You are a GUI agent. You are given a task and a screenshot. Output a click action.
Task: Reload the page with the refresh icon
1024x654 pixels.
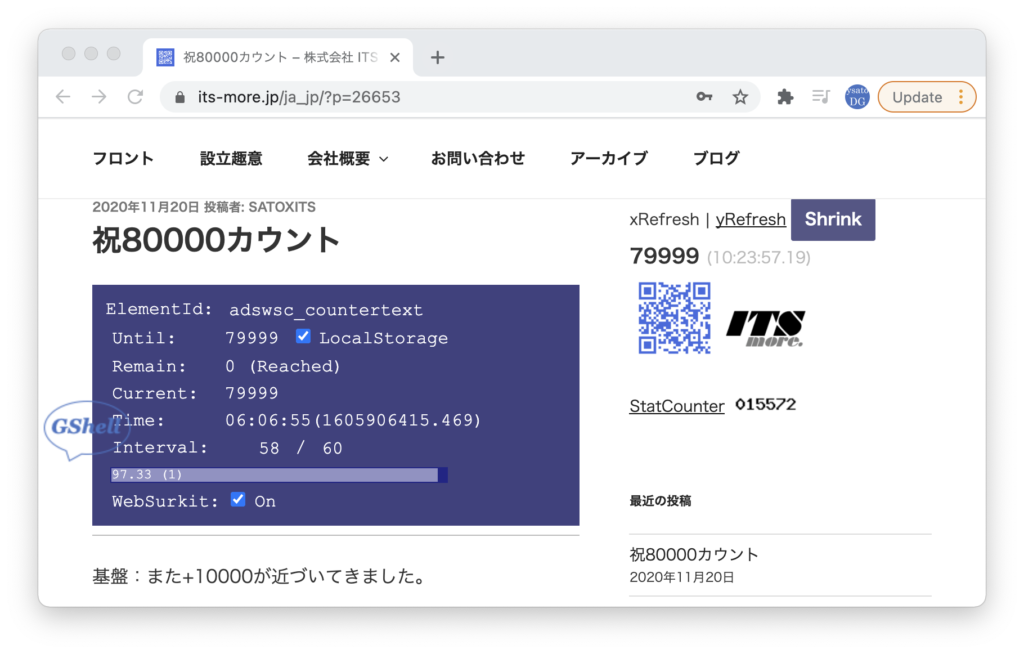point(135,97)
